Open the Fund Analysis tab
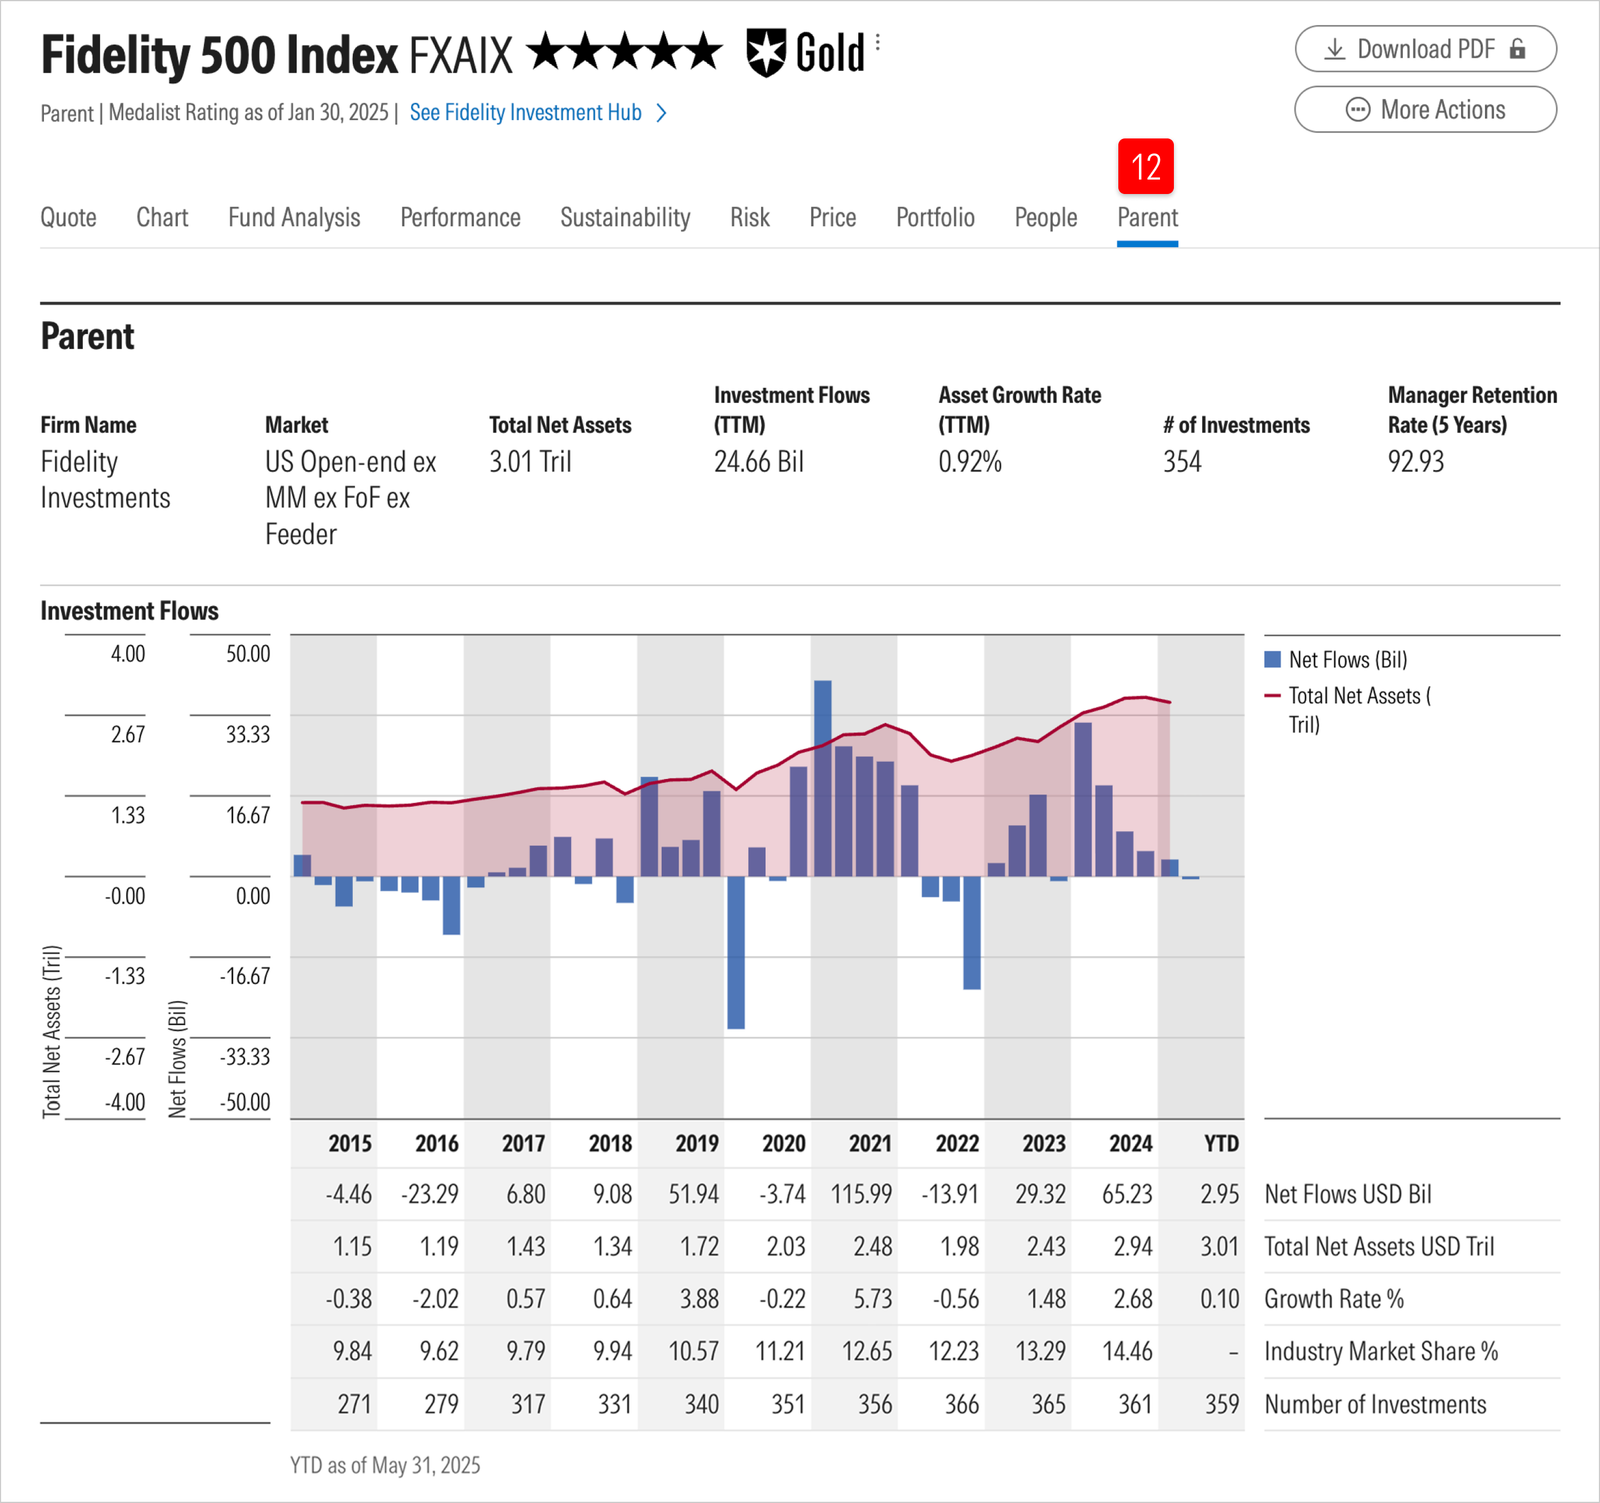Image resolution: width=1600 pixels, height=1503 pixels. tap(294, 217)
